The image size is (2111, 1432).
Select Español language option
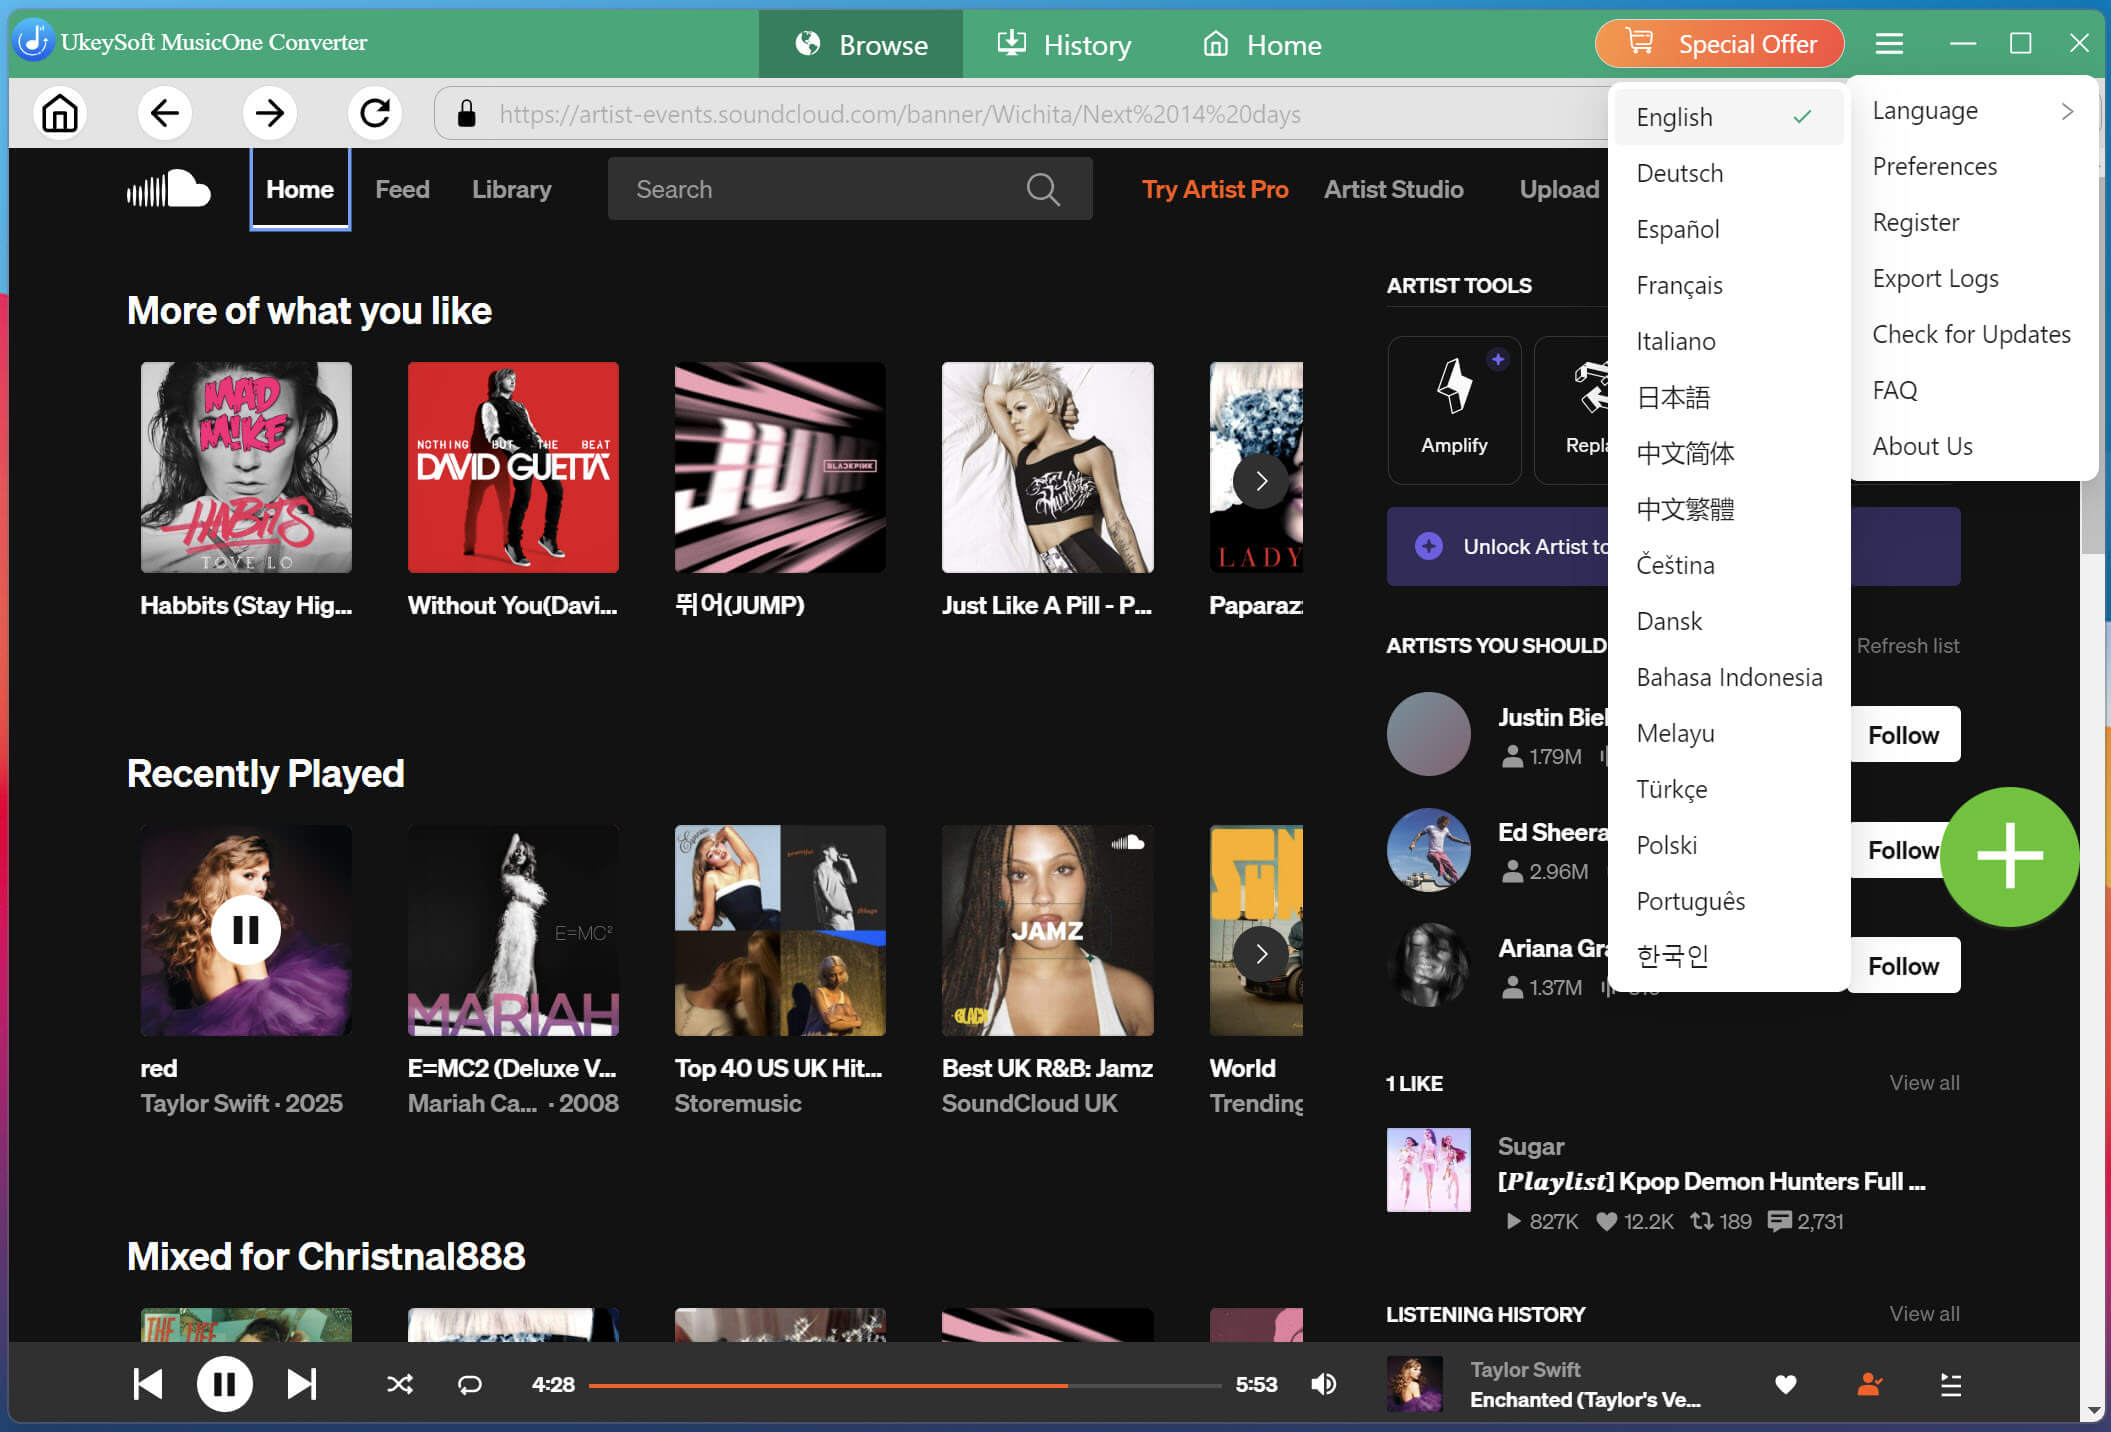click(1728, 229)
